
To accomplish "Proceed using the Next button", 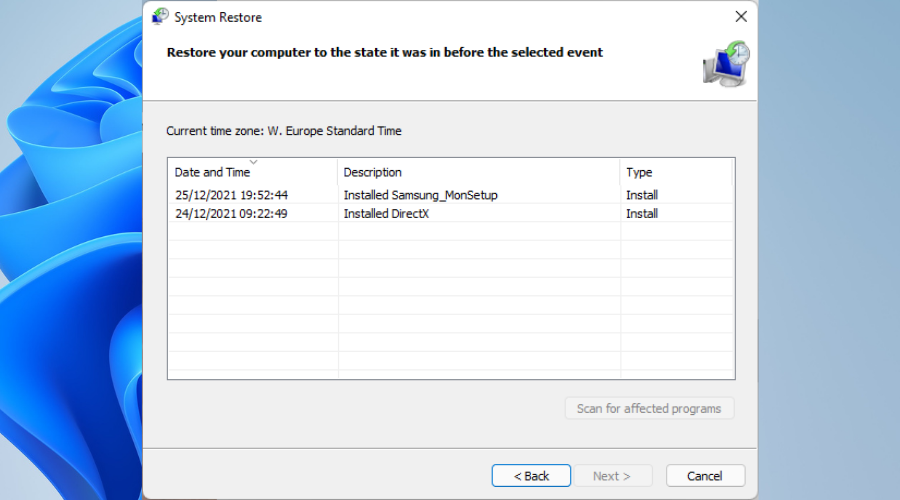I will click(611, 476).
